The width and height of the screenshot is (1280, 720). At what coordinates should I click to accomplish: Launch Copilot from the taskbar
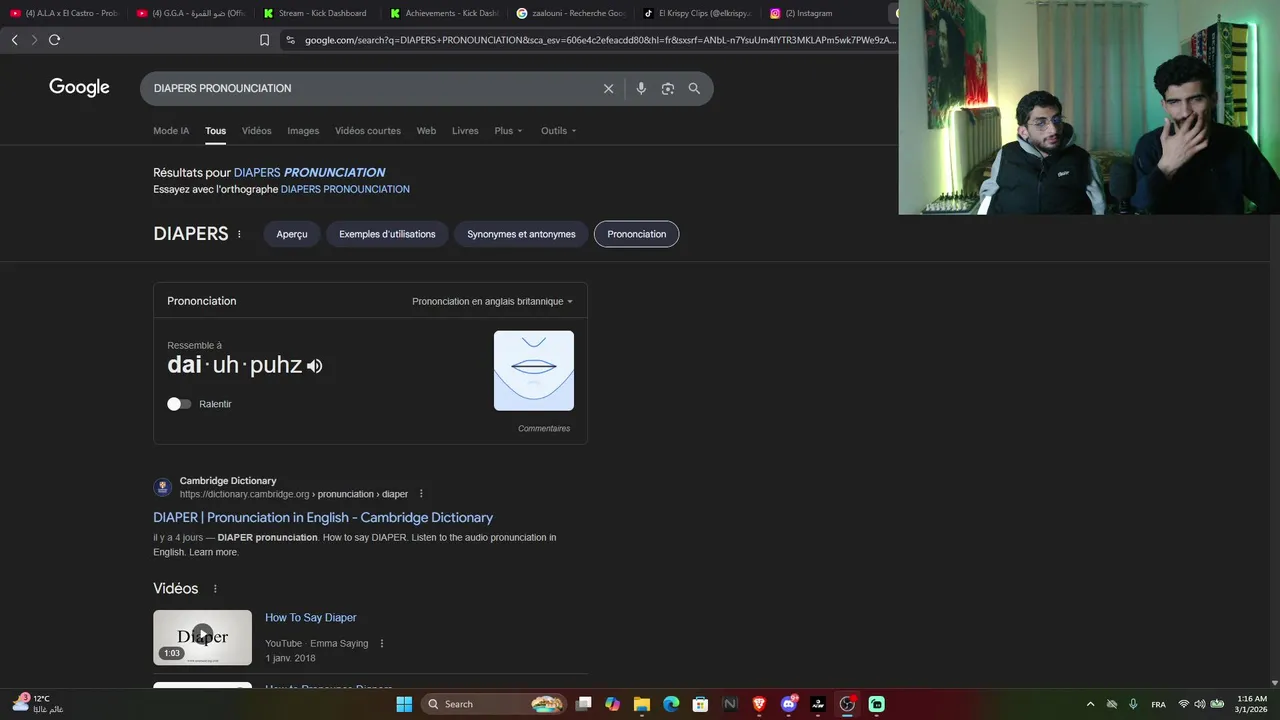(613, 704)
